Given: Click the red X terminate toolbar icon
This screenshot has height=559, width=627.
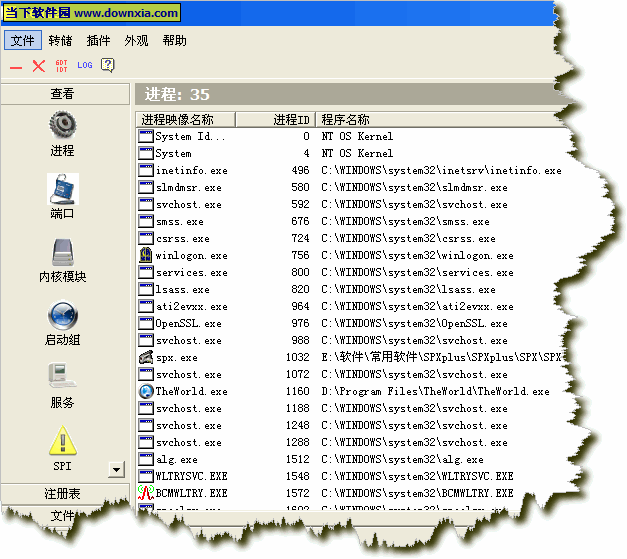Looking at the screenshot, I should [39, 66].
